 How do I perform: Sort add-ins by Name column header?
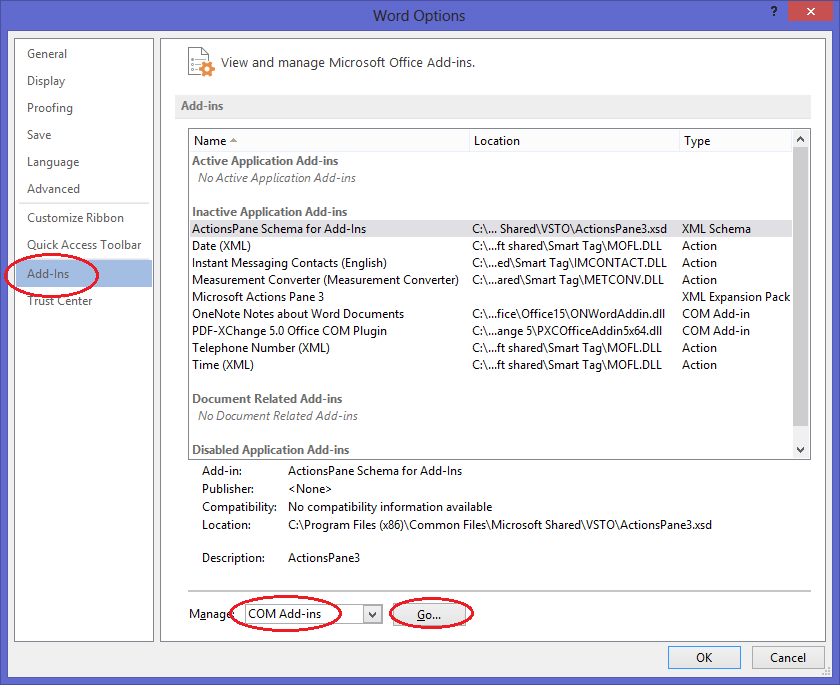coord(329,141)
